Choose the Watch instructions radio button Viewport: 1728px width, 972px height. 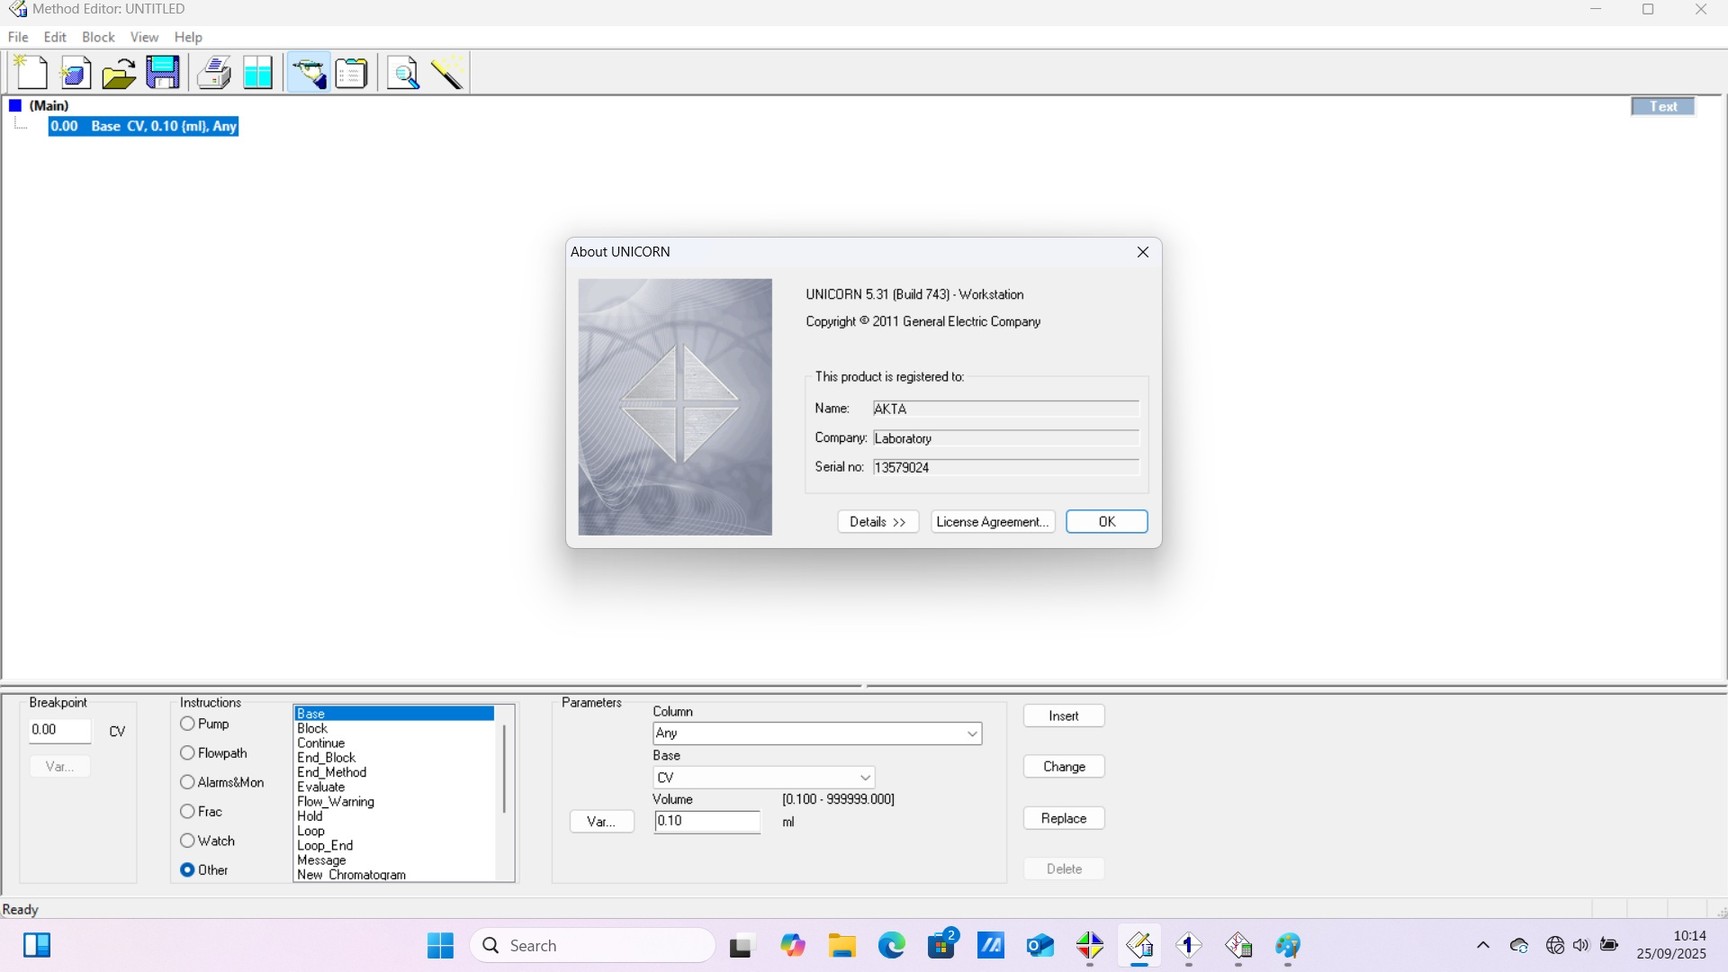click(x=187, y=841)
